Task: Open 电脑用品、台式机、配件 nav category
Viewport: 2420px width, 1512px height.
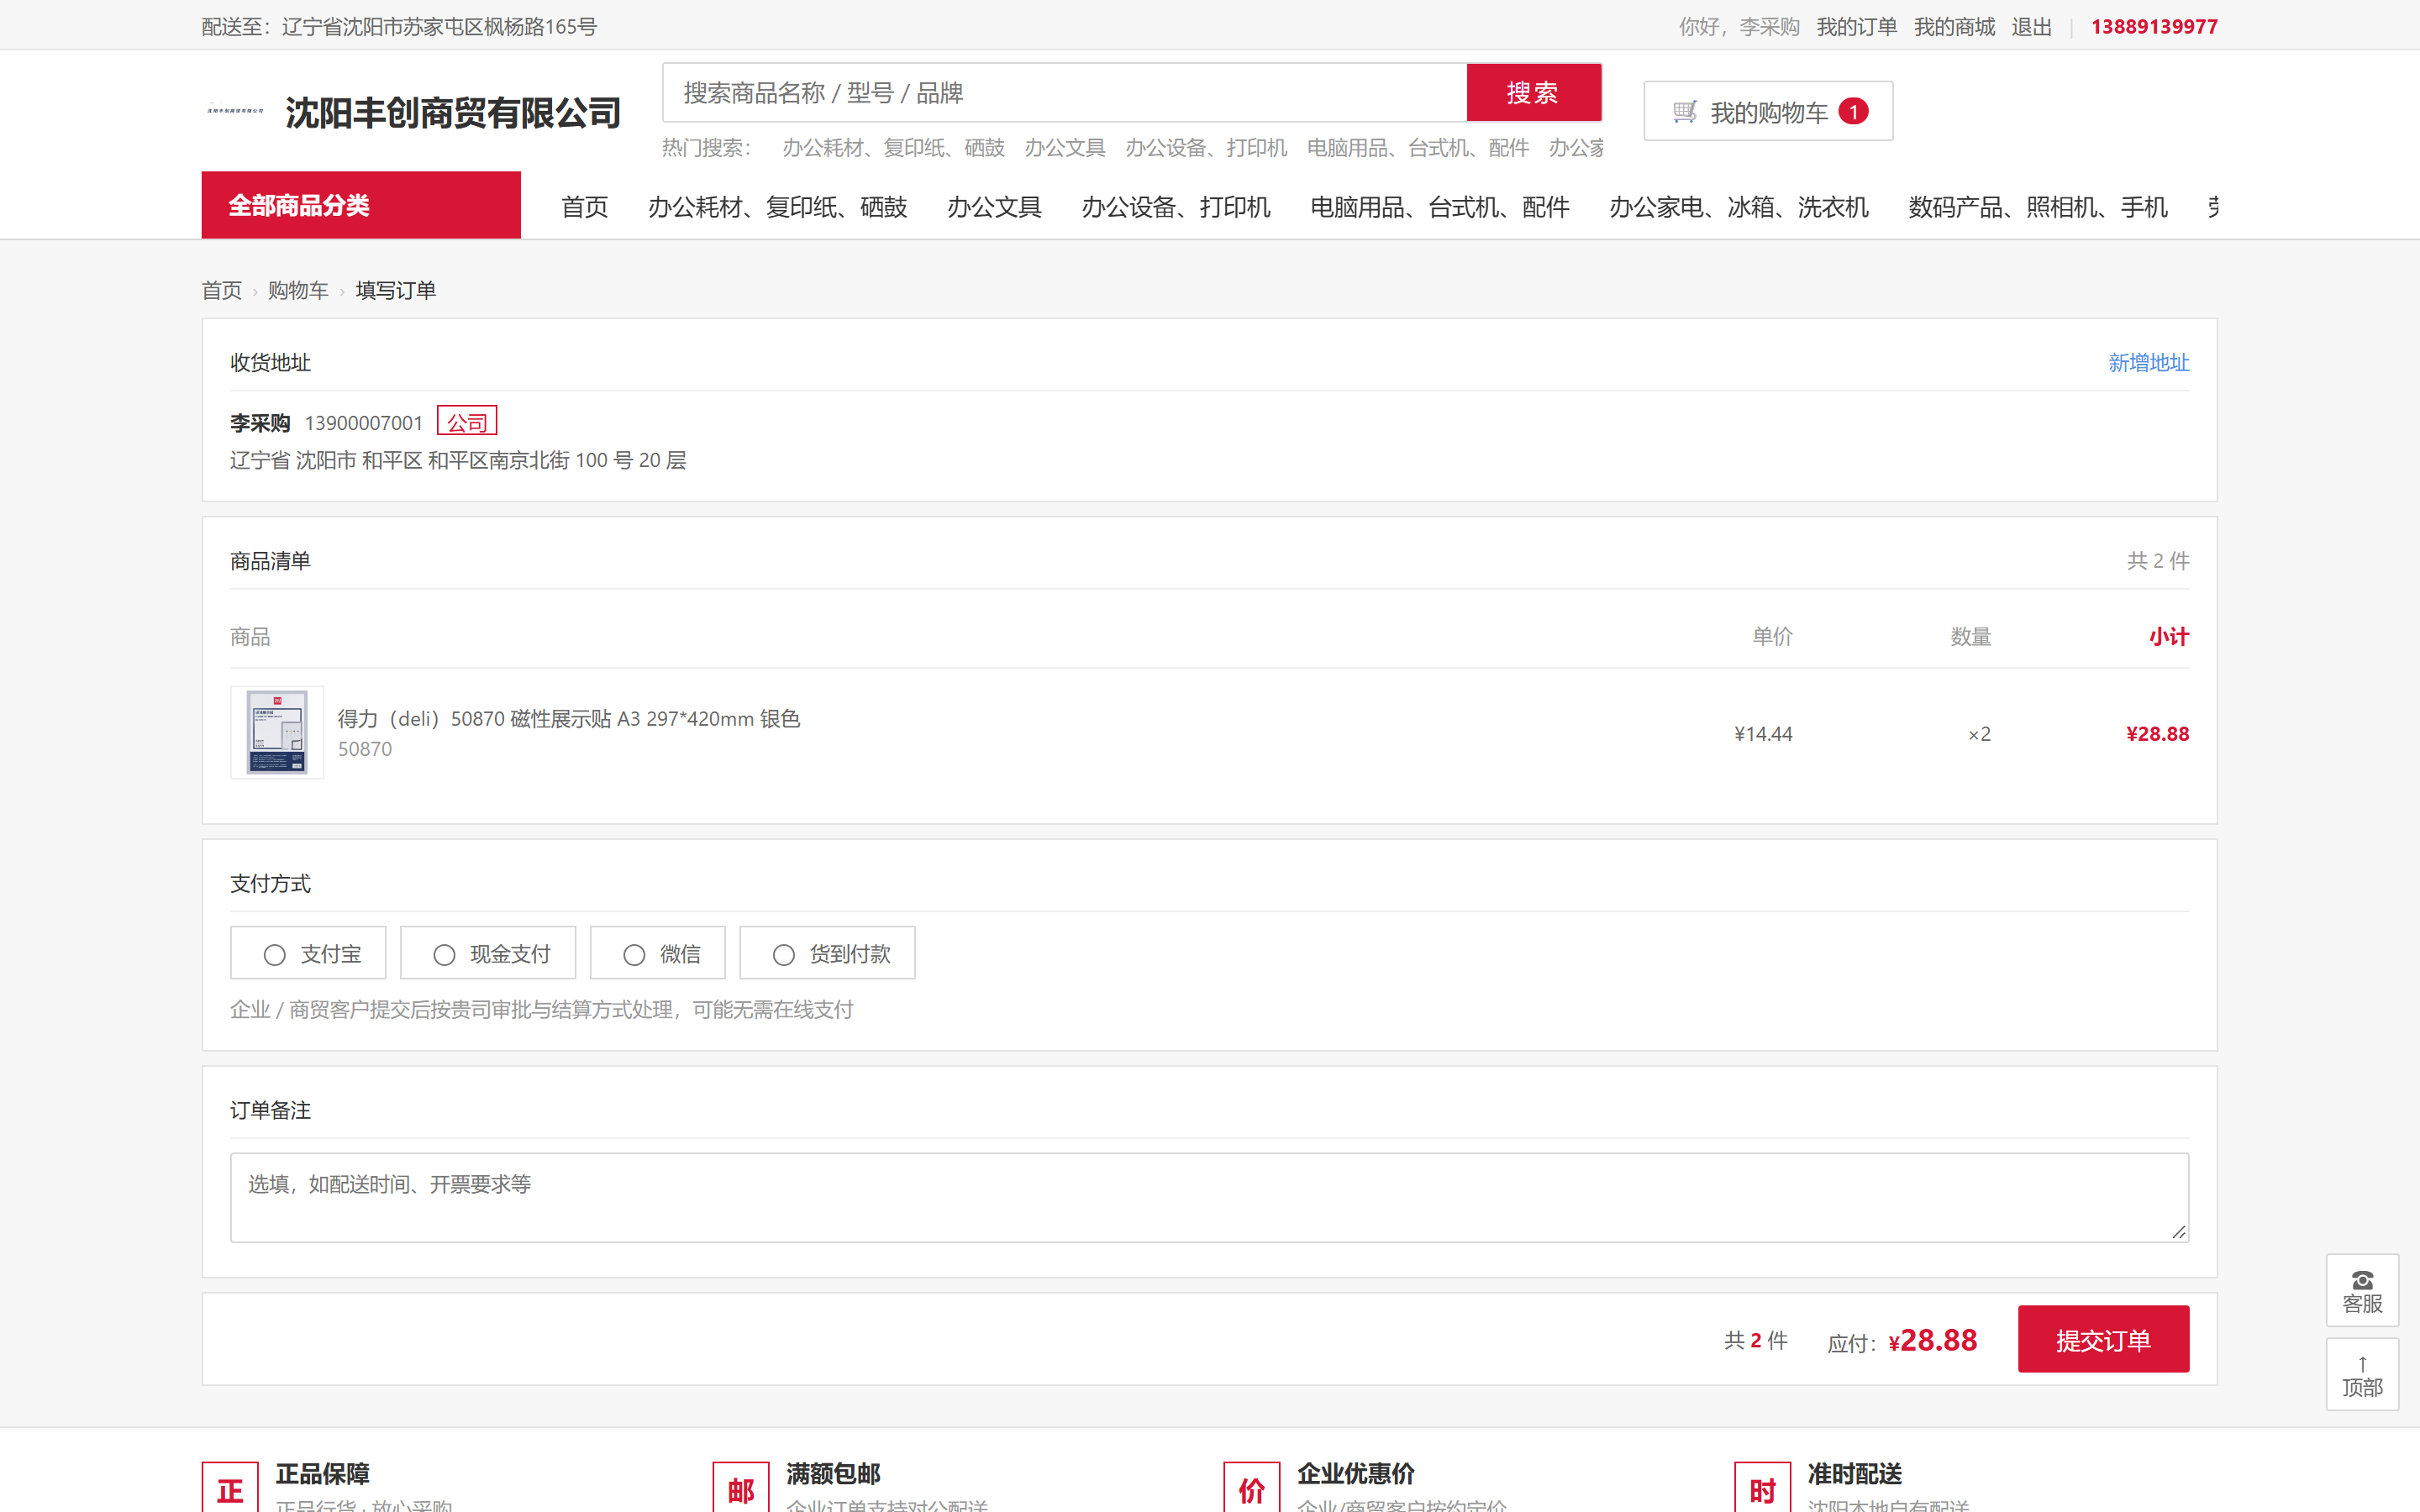Action: point(1440,207)
